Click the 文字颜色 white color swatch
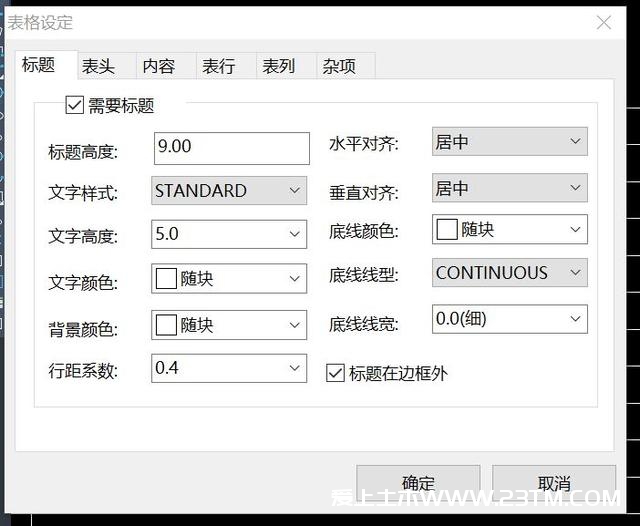Screen dimensions: 640x526 coord(166,279)
